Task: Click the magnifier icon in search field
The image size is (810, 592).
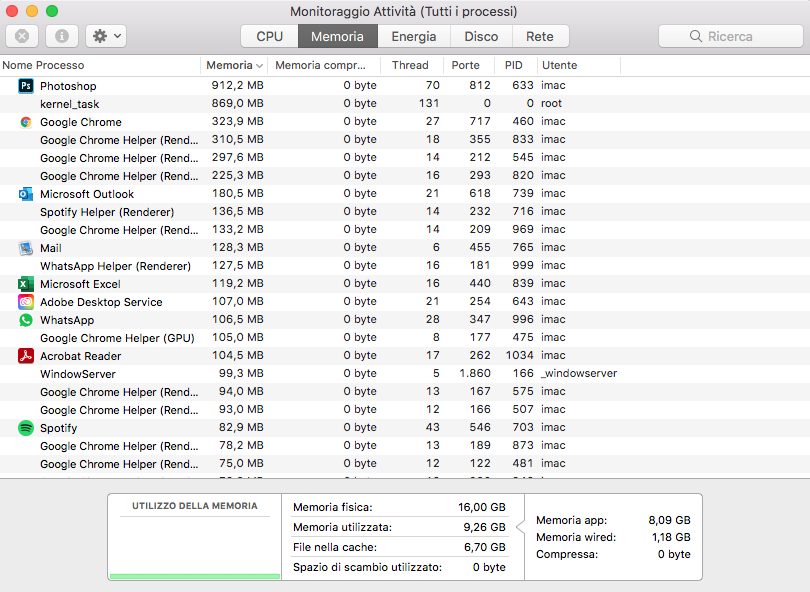Action: [696, 36]
